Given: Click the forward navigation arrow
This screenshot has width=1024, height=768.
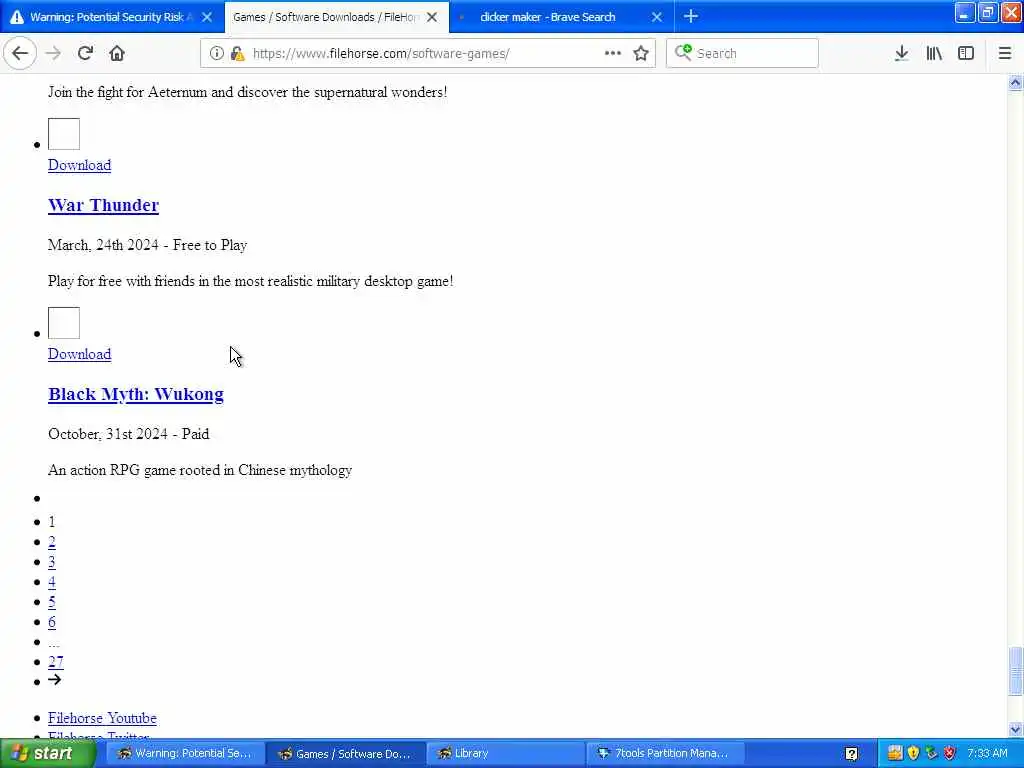Looking at the screenshot, I should pos(53,53).
